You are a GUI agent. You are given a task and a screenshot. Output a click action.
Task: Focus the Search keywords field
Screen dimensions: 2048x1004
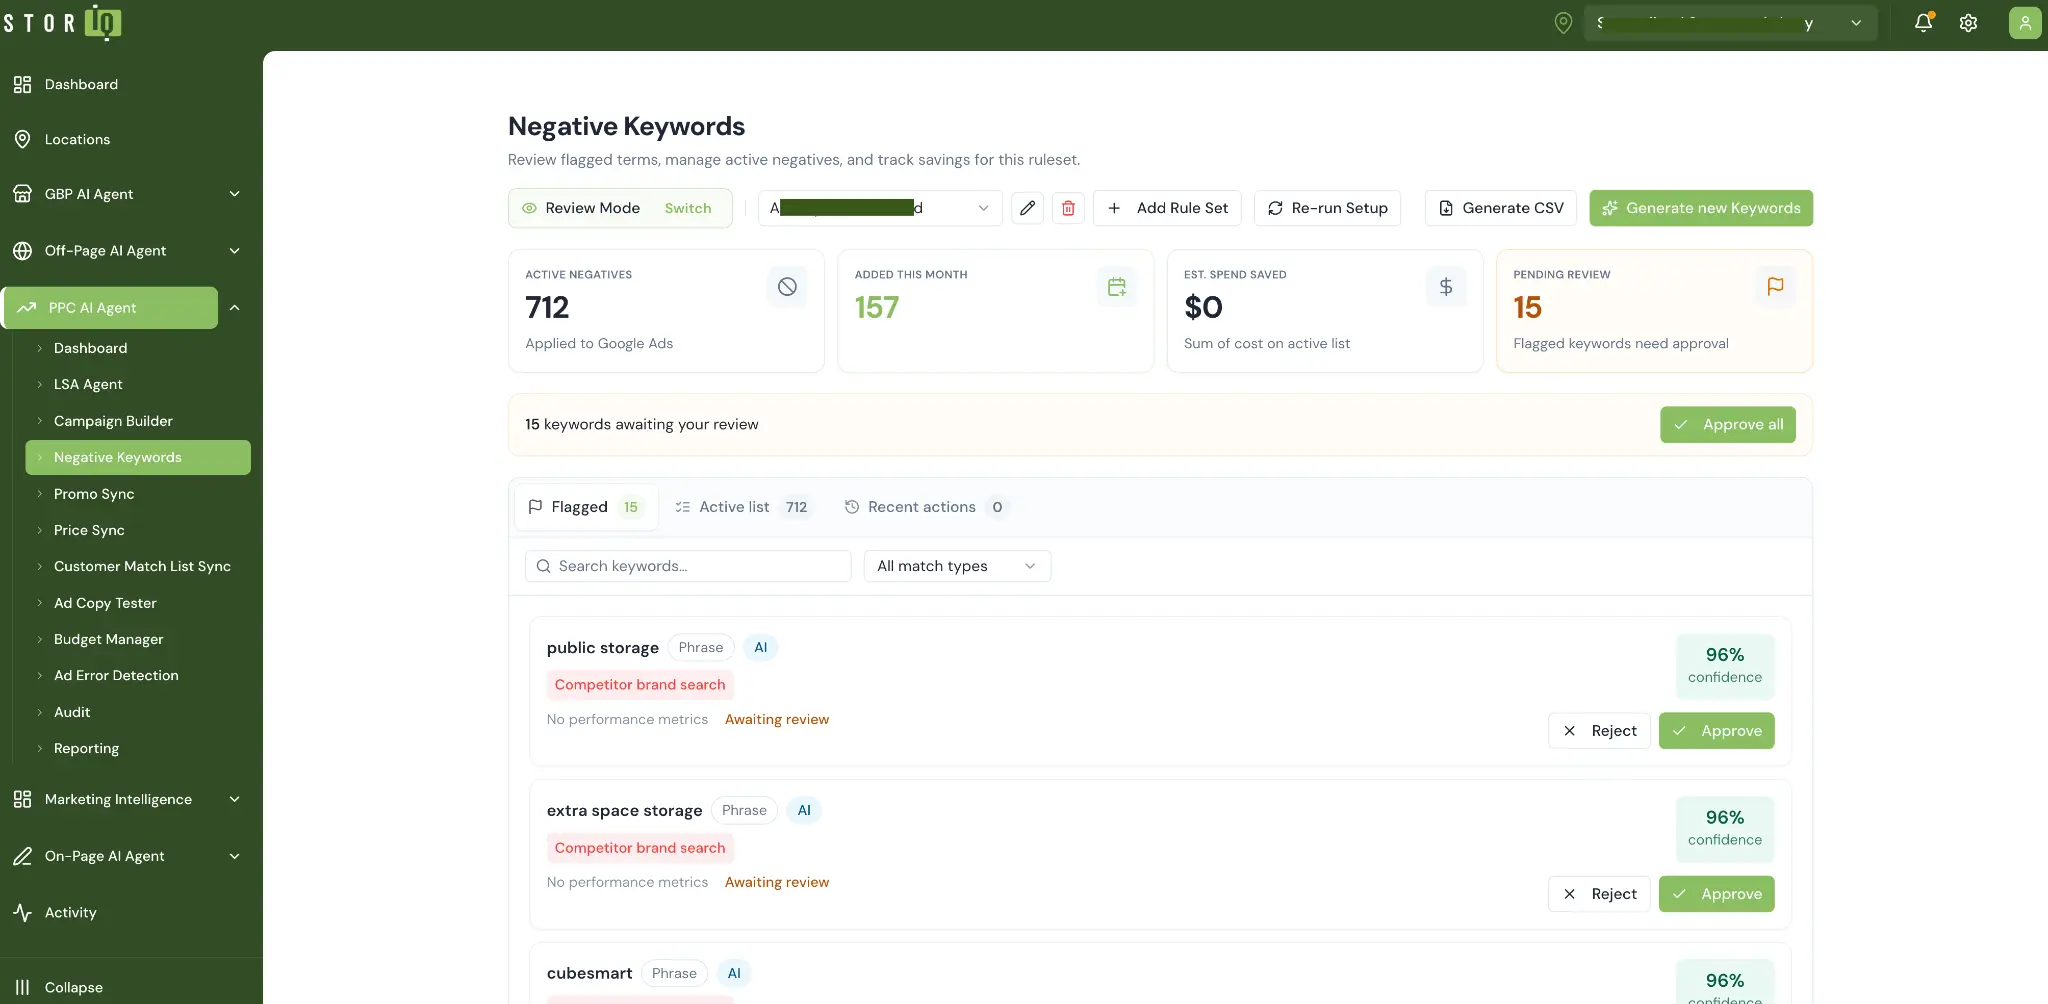tap(688, 566)
